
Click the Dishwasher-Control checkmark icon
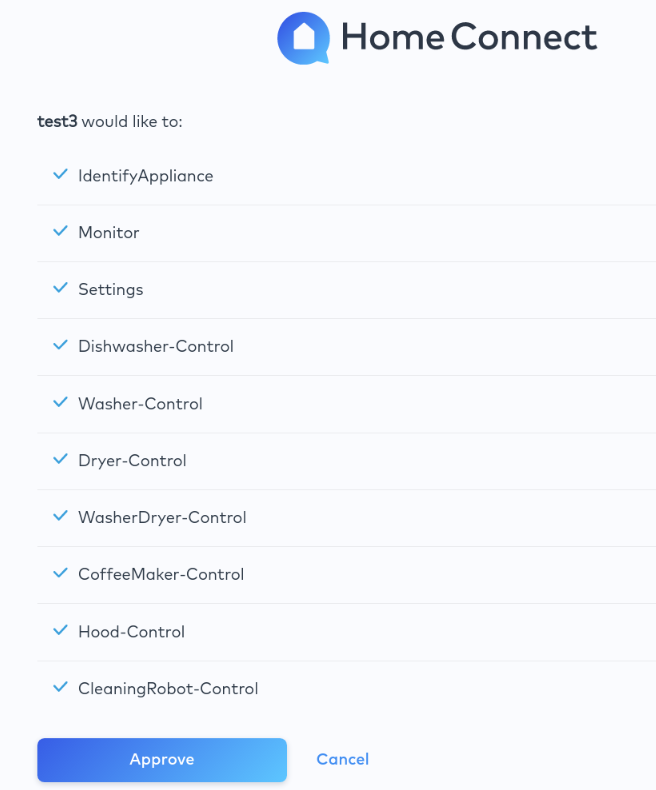59,346
